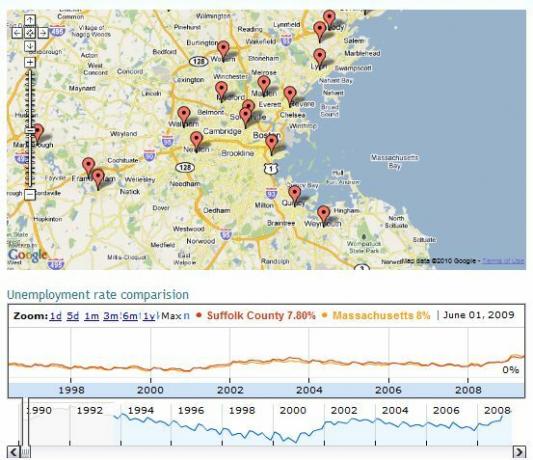Screen dimensions: 533x460
Task: Set chart zoom to Max
Action: 171,316
